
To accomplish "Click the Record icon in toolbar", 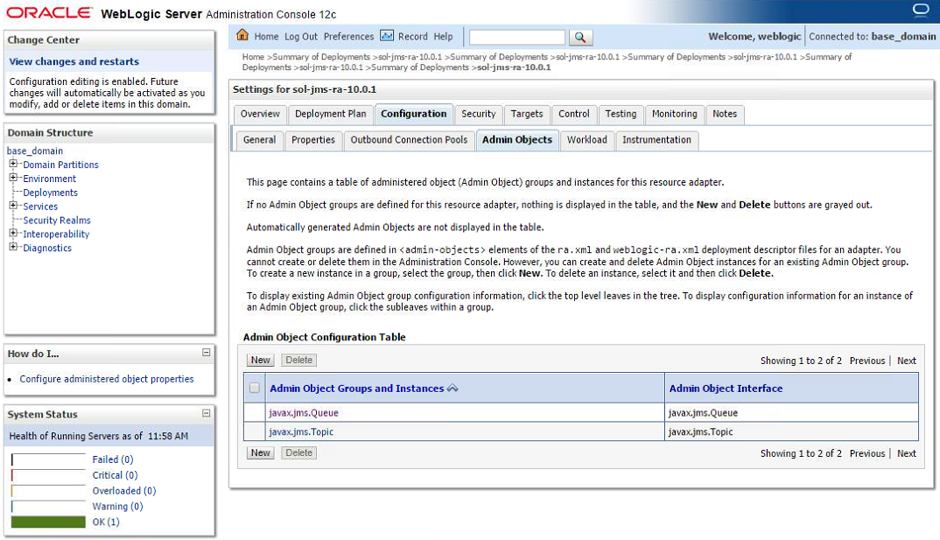I will click(x=387, y=36).
